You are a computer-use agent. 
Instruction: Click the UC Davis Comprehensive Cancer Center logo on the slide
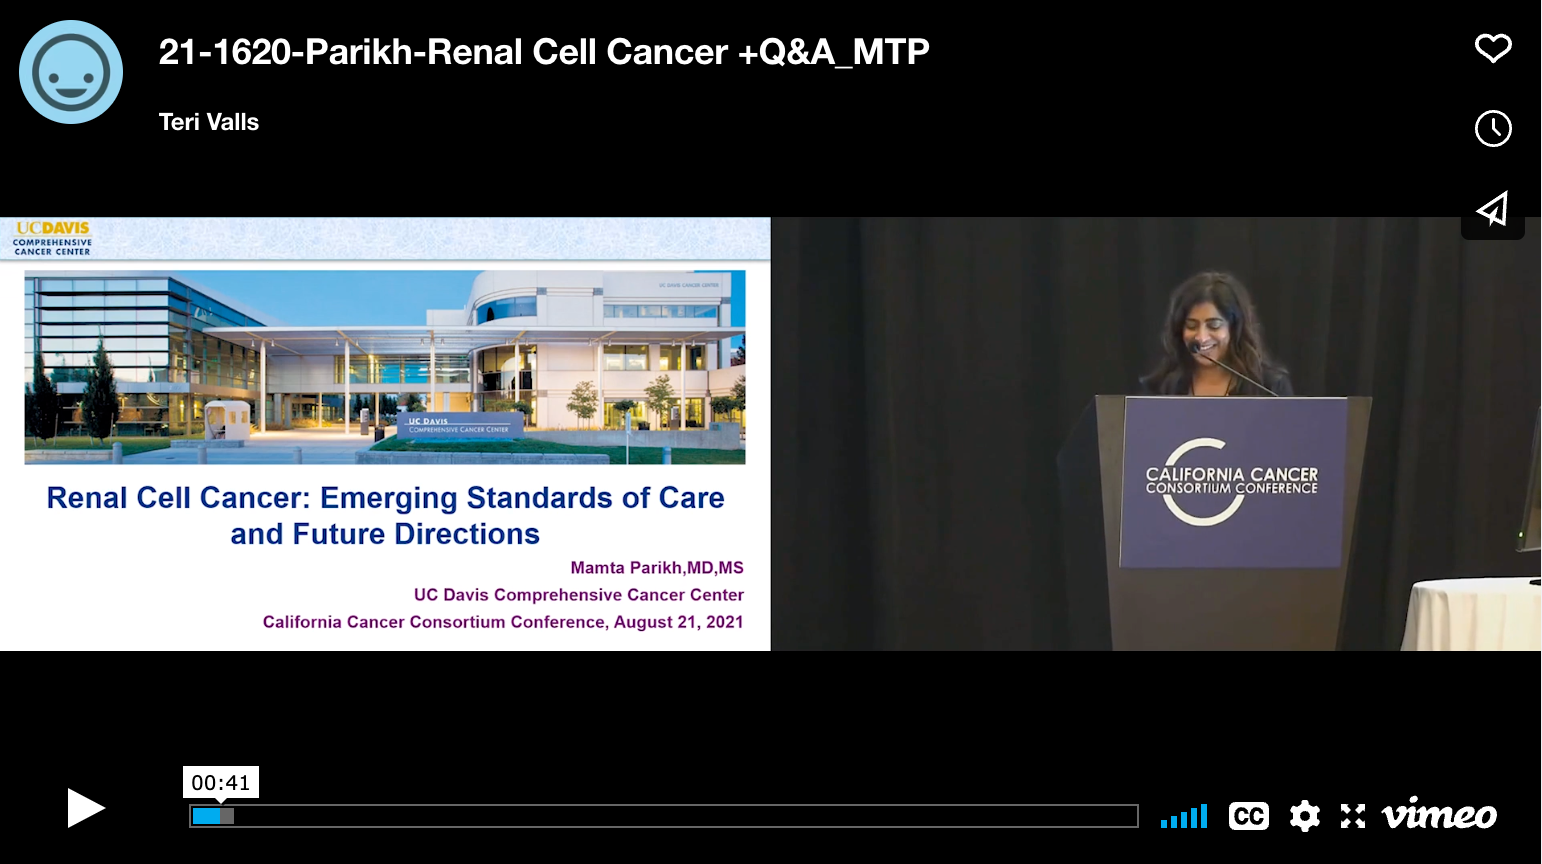pos(53,239)
